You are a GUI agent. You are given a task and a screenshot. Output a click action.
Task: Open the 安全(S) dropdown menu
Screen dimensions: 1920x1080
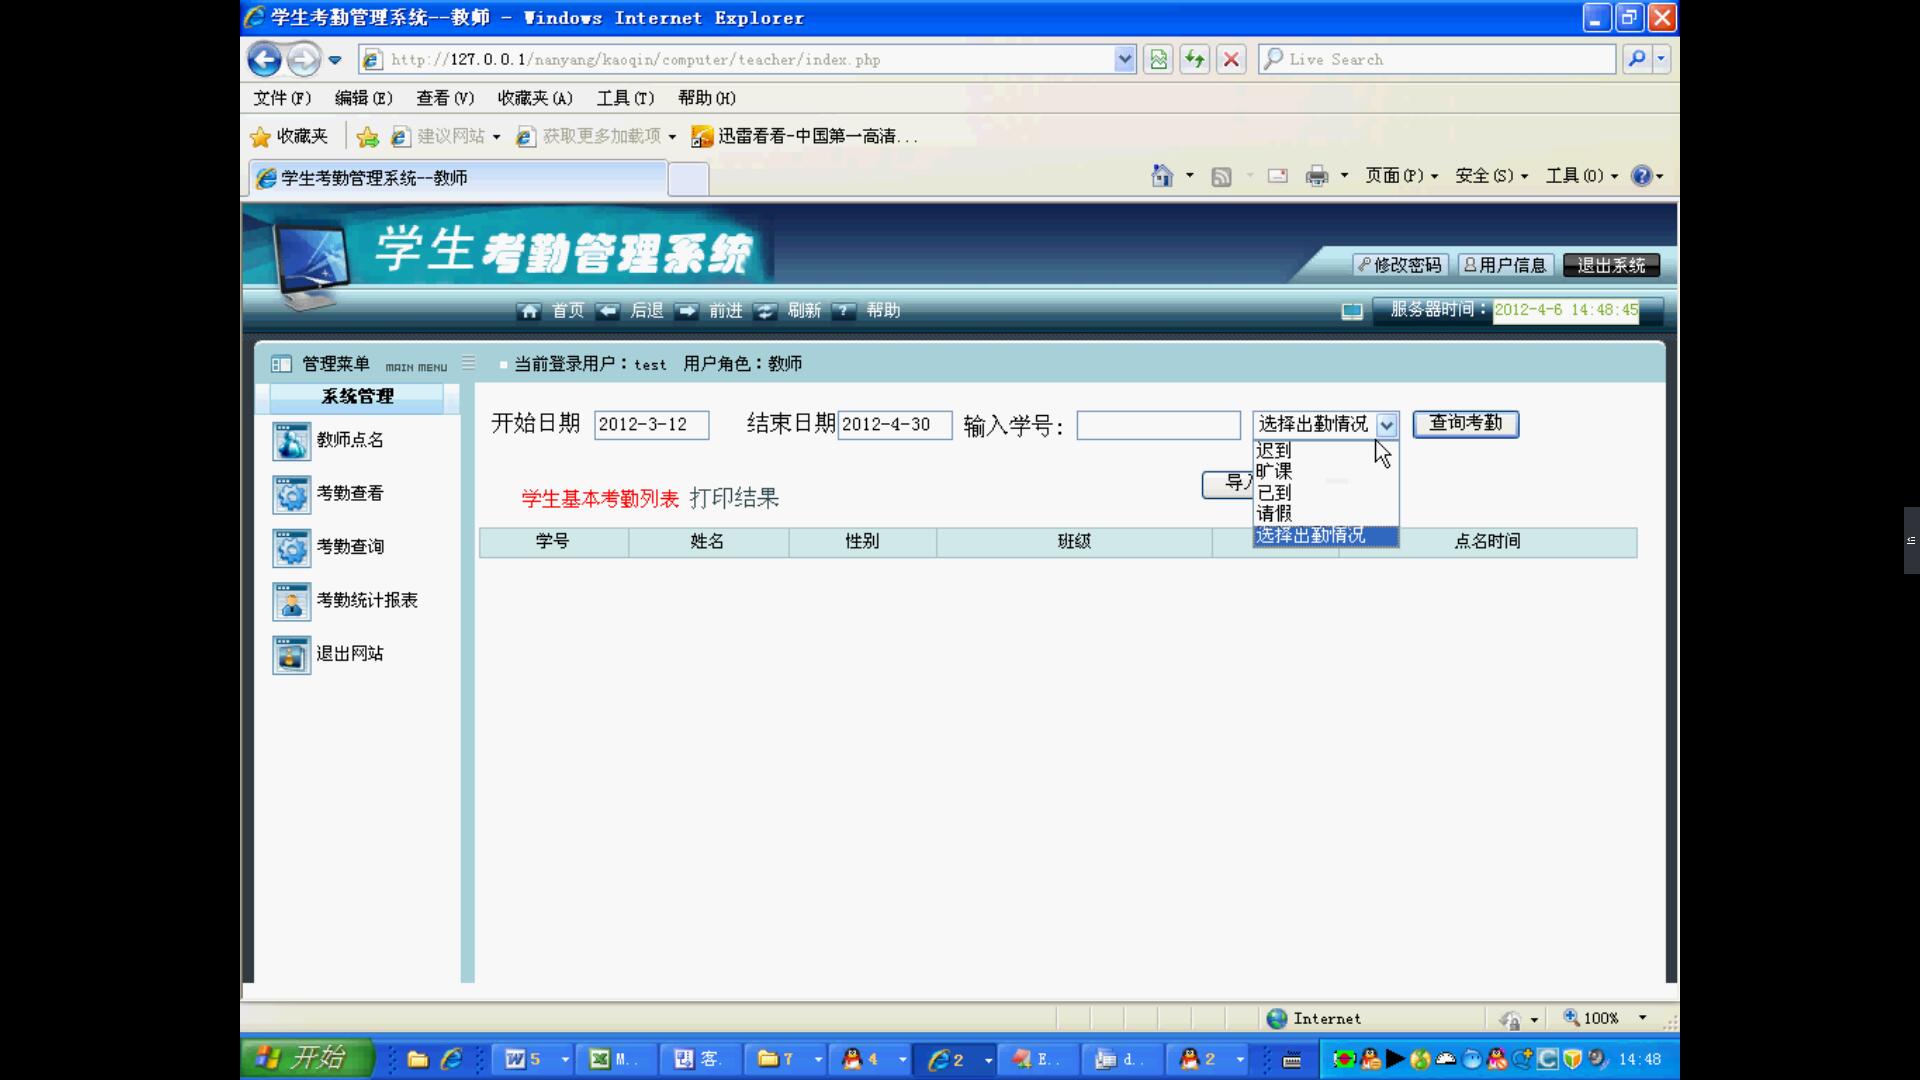tap(1491, 176)
